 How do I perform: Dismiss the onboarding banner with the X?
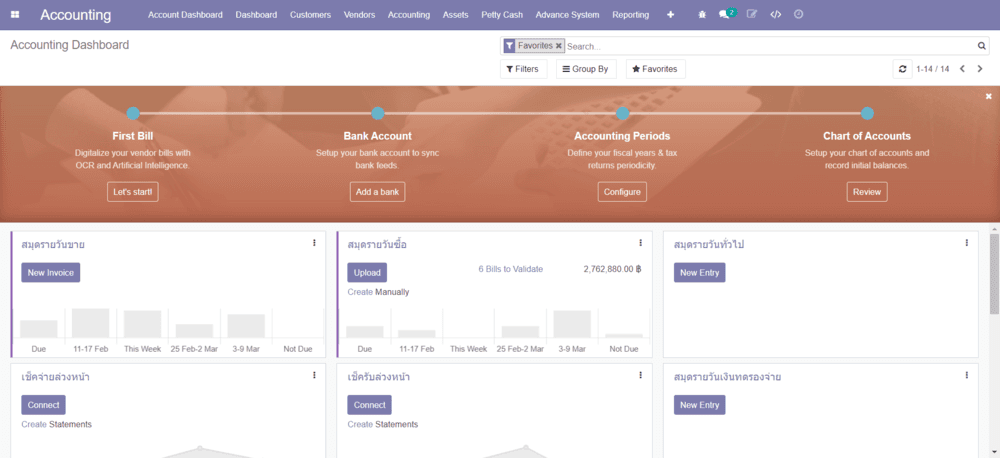pyautogui.click(x=989, y=96)
